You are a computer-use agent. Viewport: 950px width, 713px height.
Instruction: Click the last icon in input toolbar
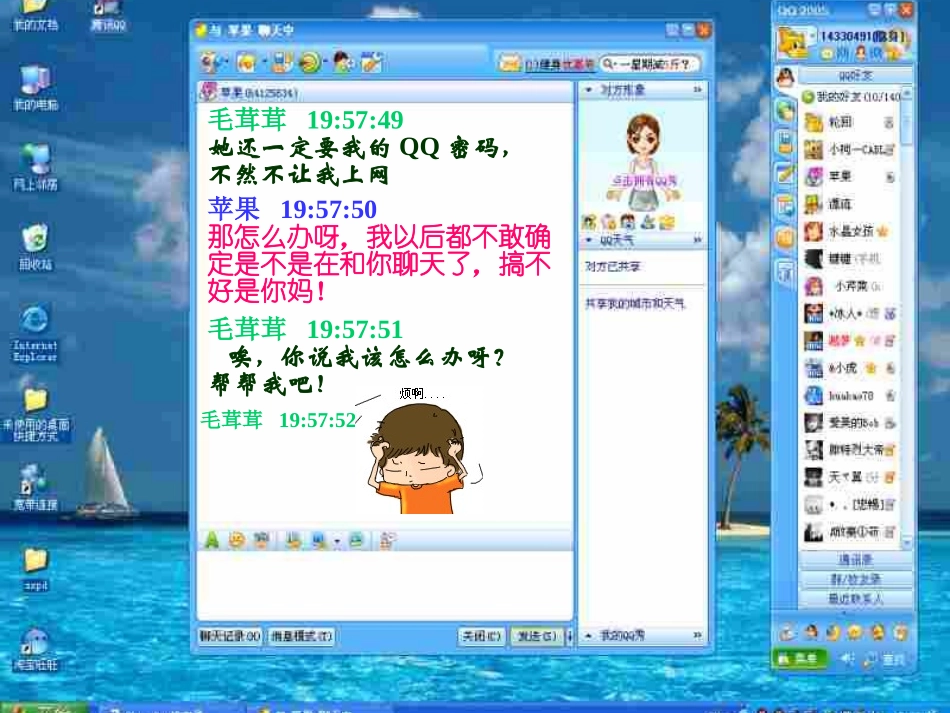(387, 540)
